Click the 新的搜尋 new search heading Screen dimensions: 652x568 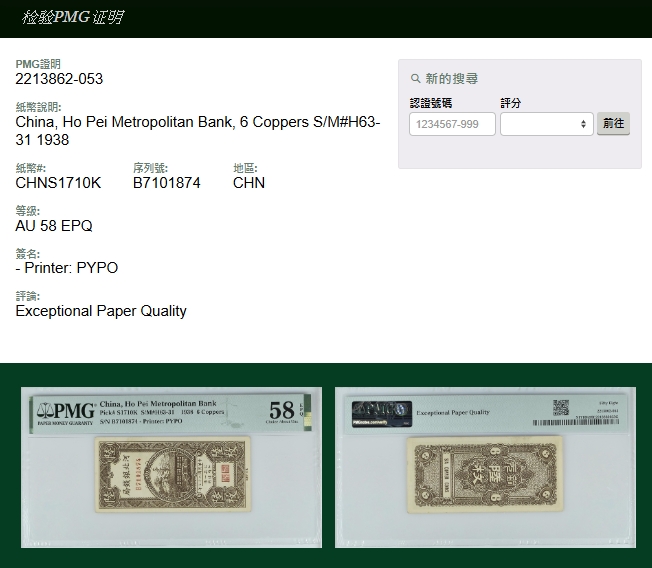[452, 79]
